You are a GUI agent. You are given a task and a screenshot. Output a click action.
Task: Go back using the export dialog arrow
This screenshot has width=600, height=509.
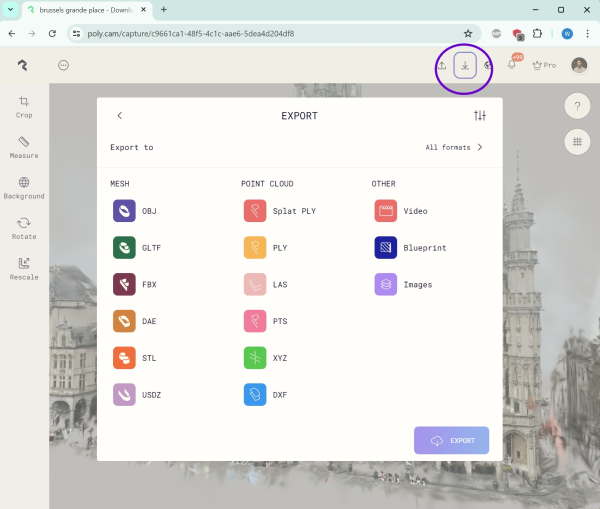coord(120,116)
